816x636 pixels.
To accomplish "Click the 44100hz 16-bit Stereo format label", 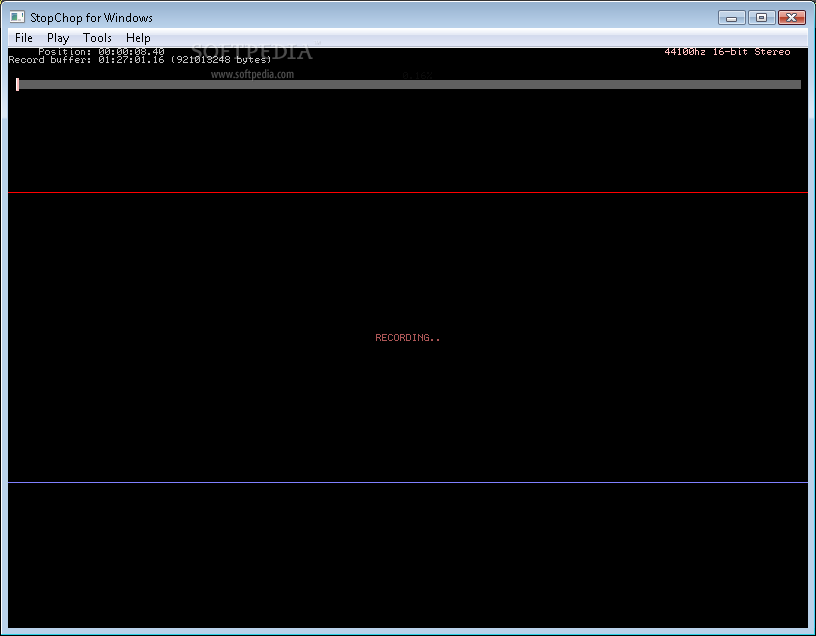I will tap(727, 52).
